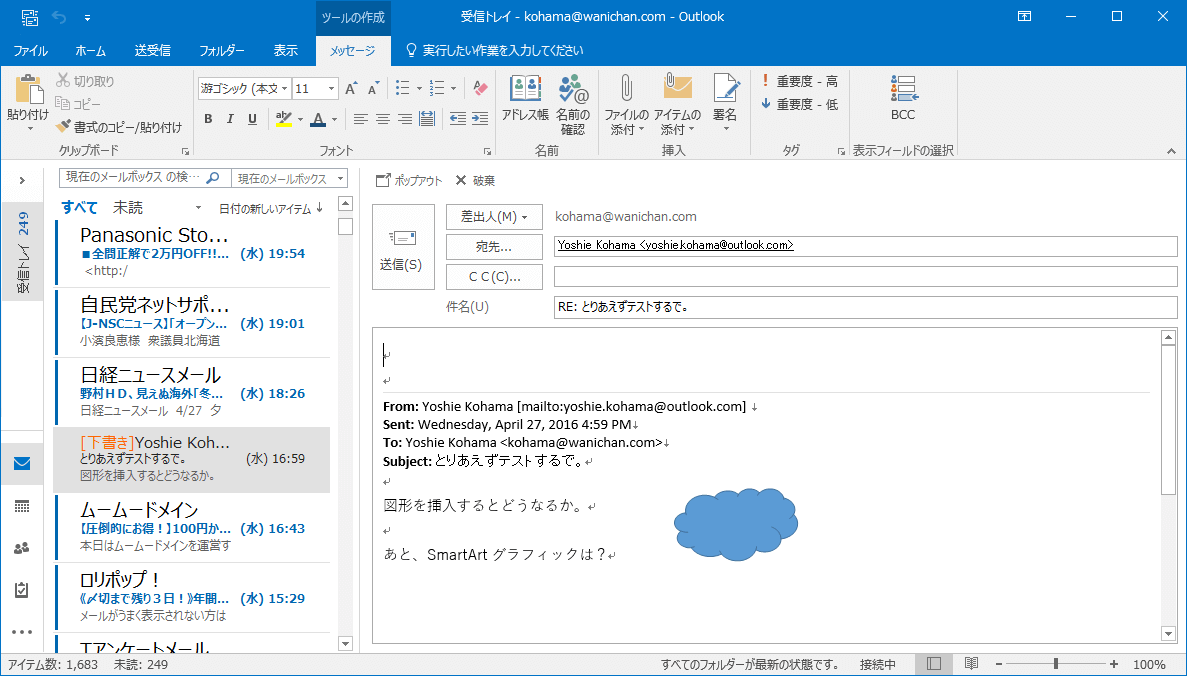Decrease the indent level
The width and height of the screenshot is (1187, 676).
pyautogui.click(x=458, y=119)
